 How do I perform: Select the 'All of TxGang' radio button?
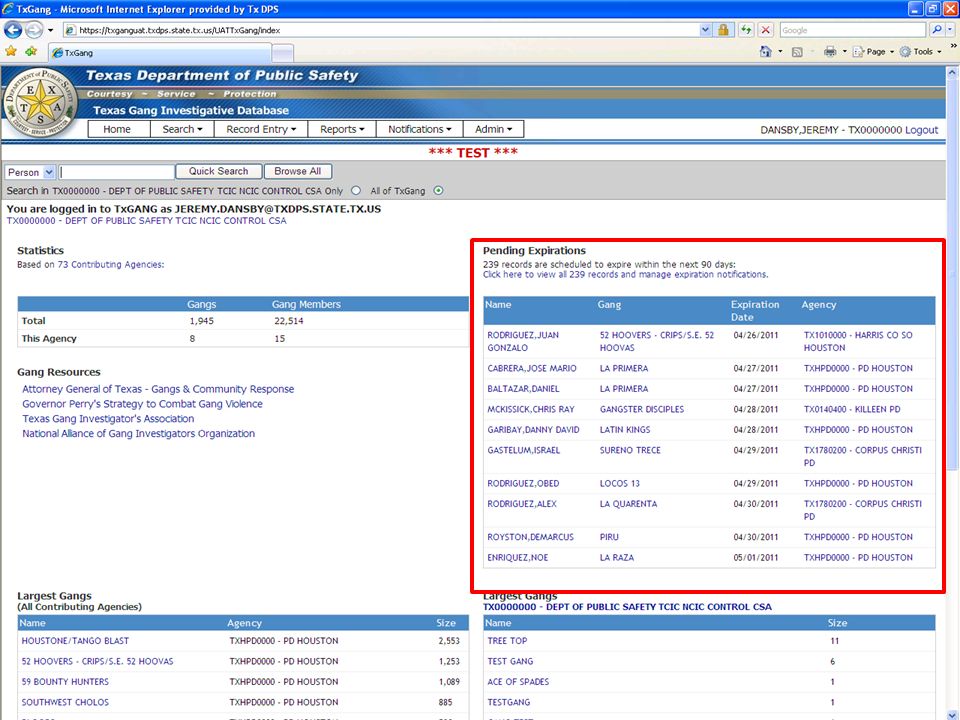[438, 191]
